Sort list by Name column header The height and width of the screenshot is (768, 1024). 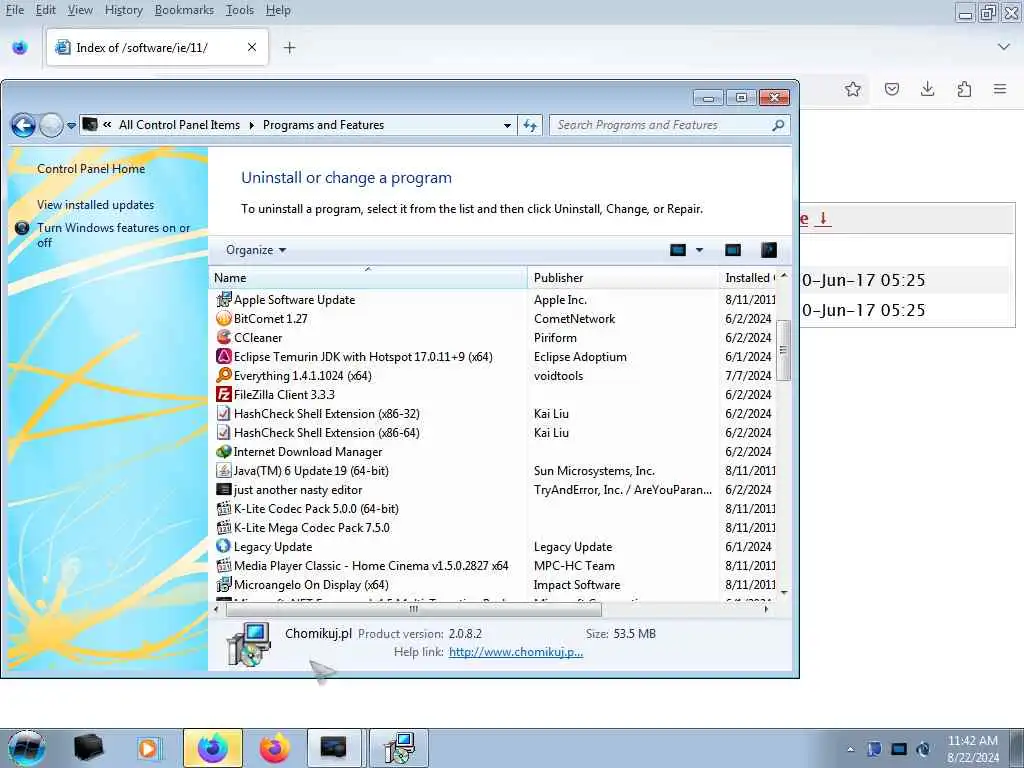point(368,278)
